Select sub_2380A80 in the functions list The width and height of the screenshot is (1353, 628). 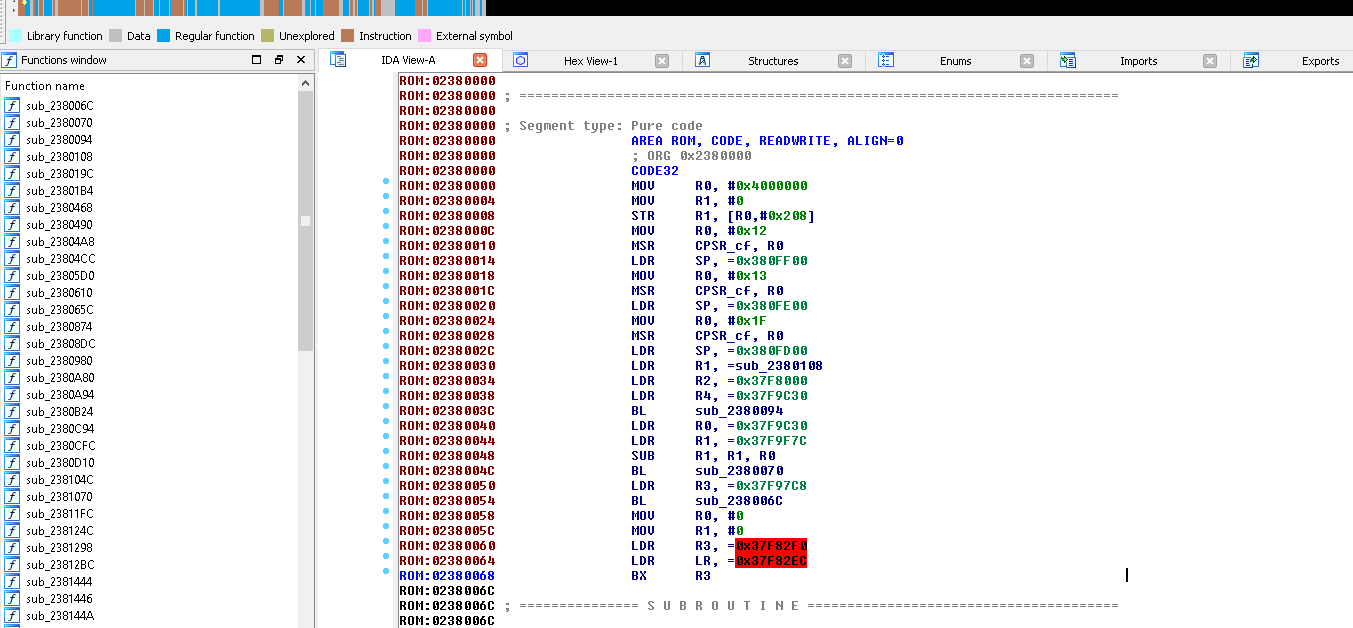tap(60, 377)
